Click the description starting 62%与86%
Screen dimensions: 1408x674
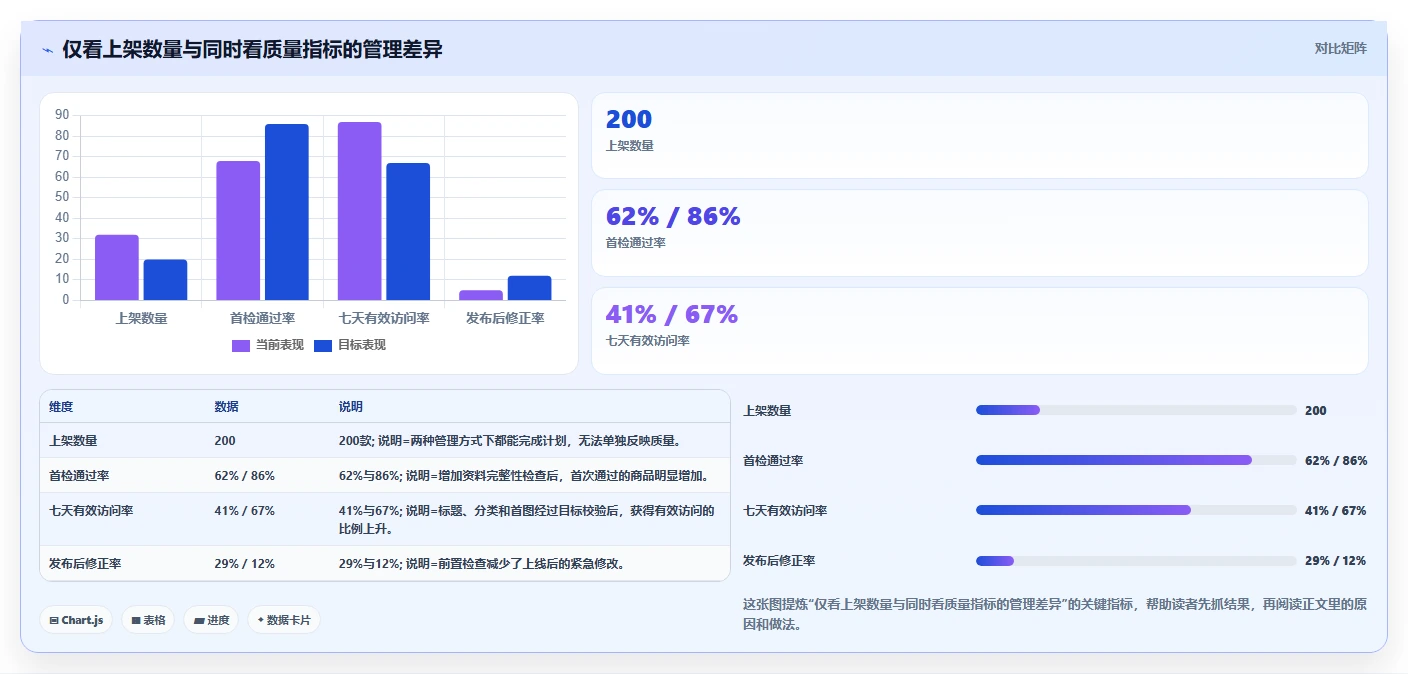523,475
